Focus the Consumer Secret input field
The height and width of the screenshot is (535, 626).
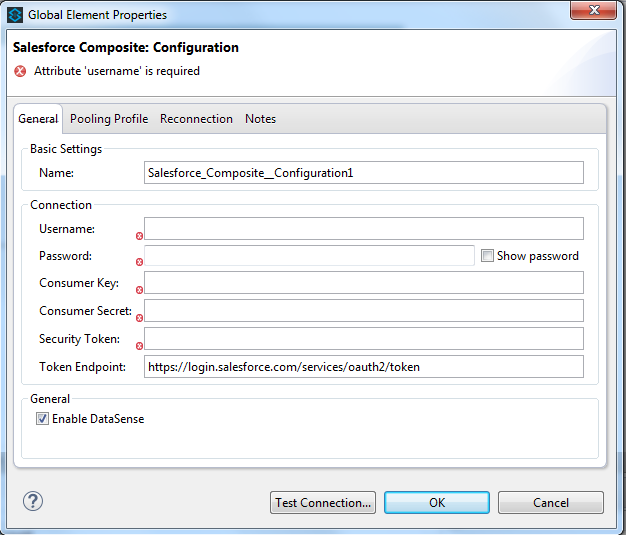(364, 311)
